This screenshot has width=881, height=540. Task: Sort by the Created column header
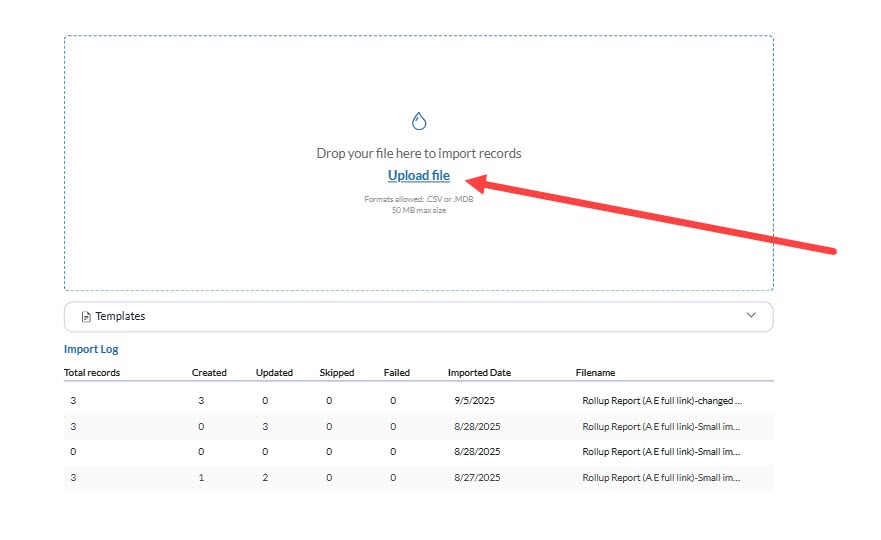[x=209, y=373]
